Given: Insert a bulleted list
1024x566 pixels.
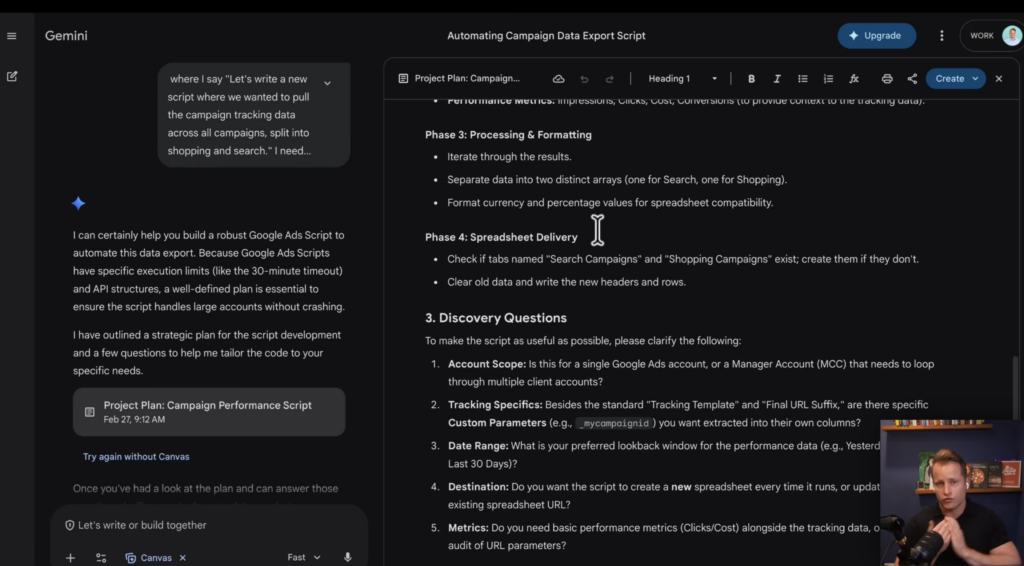Looking at the screenshot, I should tap(803, 79).
